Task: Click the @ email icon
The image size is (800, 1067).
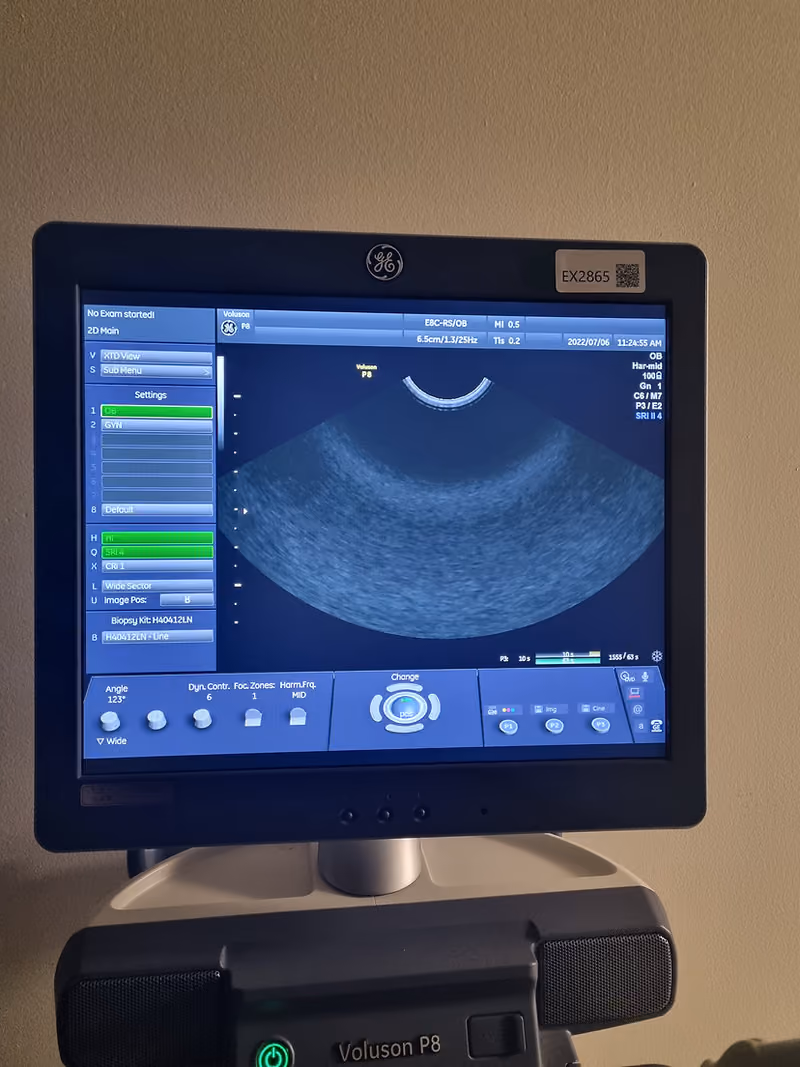Action: pyautogui.click(x=638, y=710)
